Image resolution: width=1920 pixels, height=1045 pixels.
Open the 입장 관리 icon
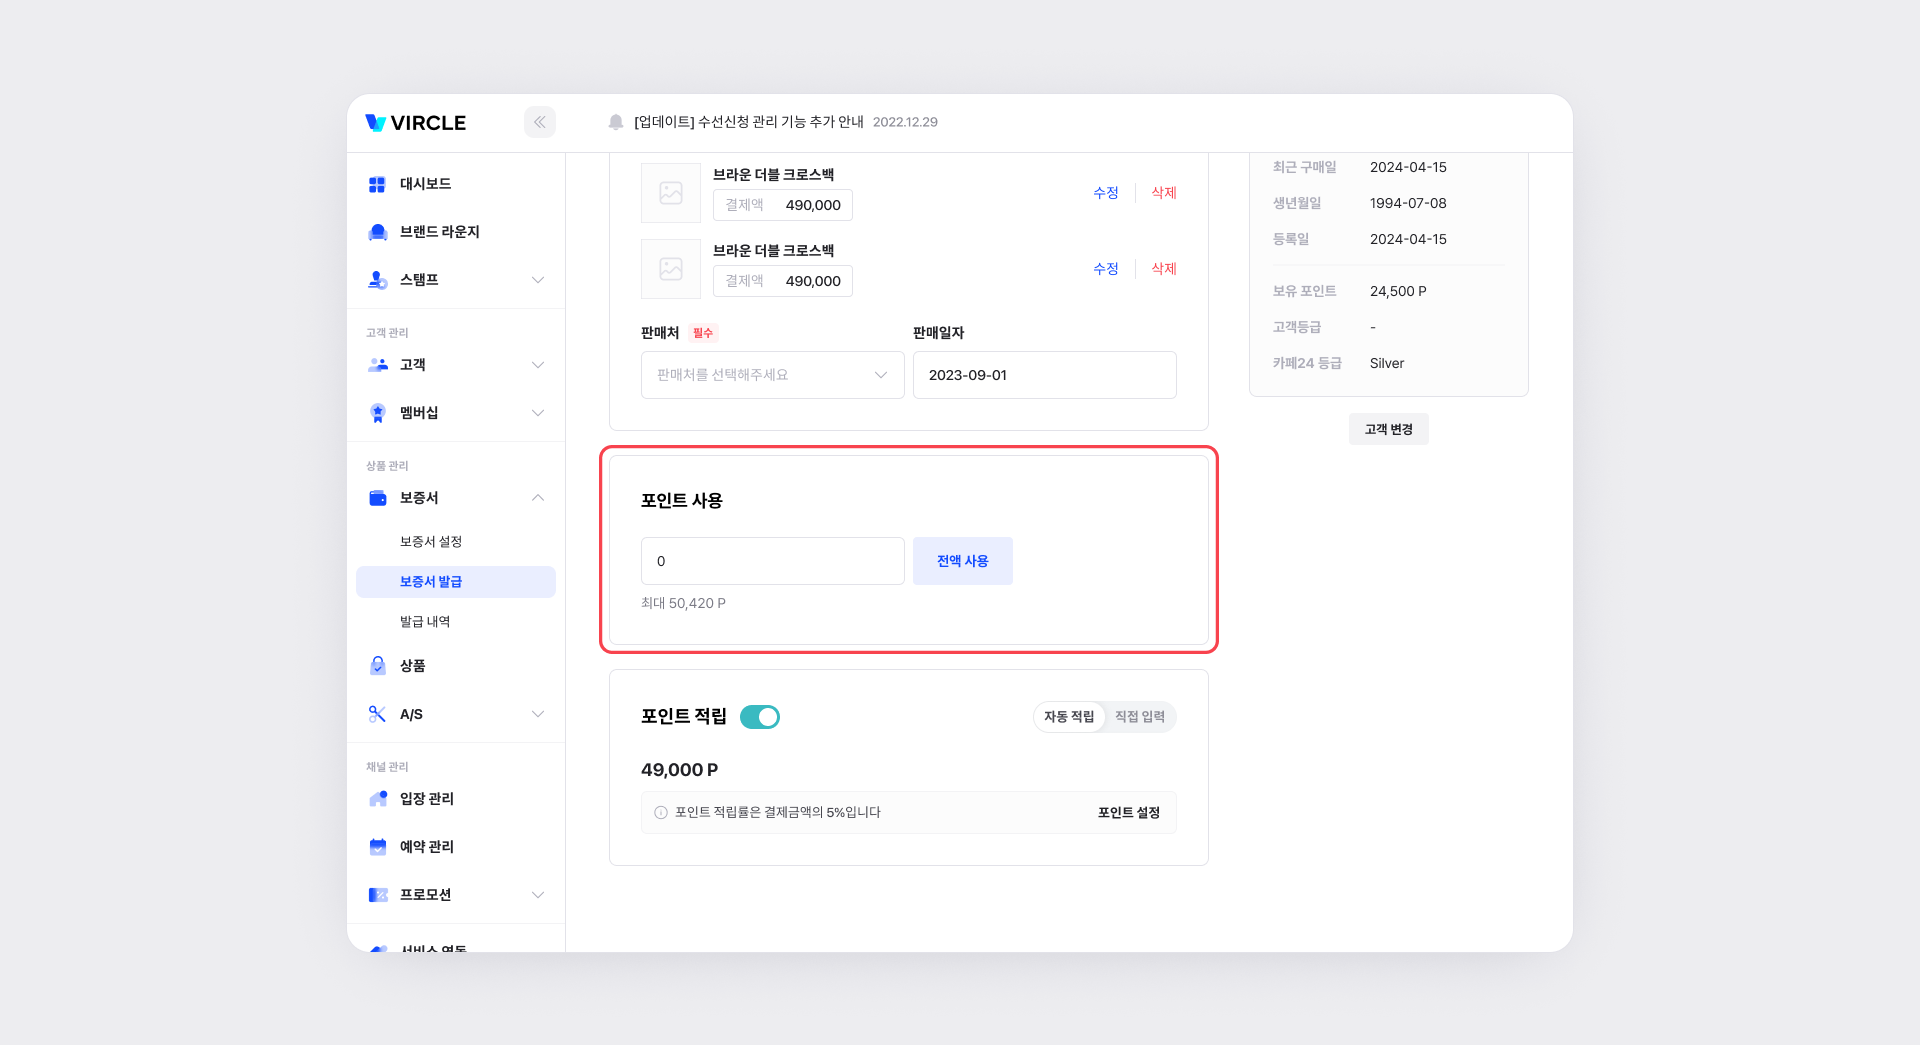[x=377, y=799]
